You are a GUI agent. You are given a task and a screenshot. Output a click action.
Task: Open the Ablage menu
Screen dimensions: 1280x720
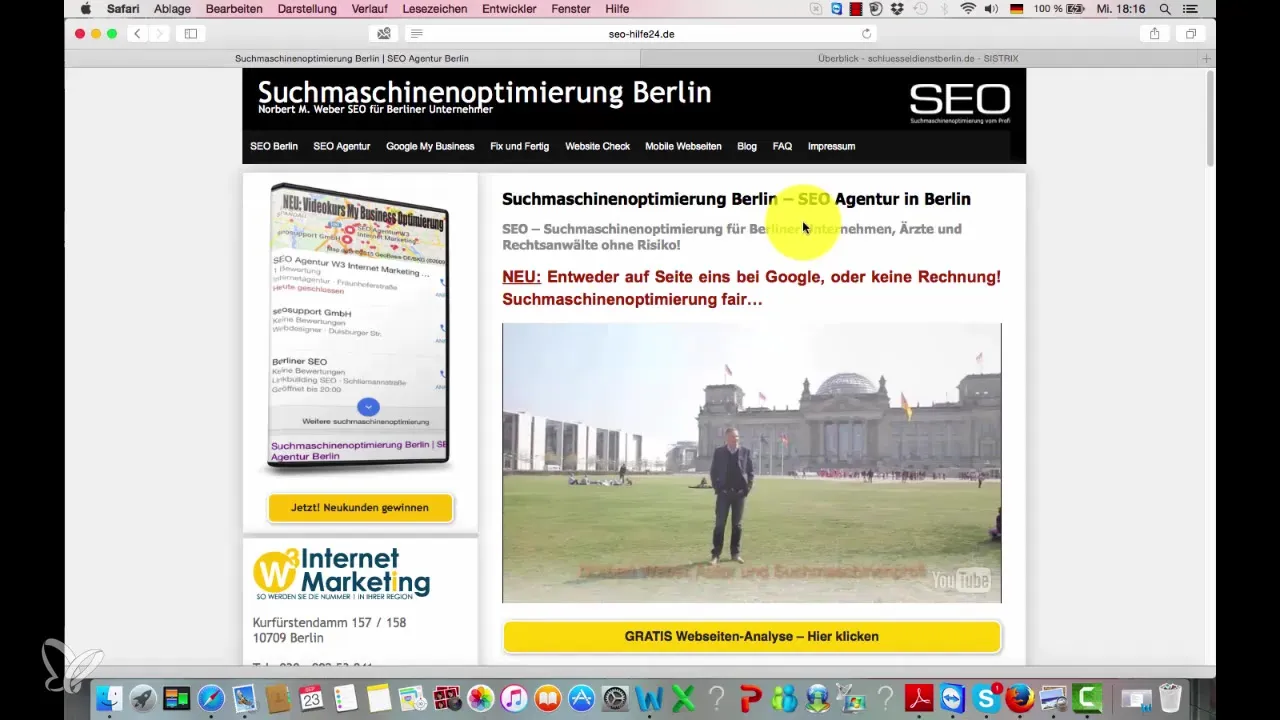click(x=172, y=9)
